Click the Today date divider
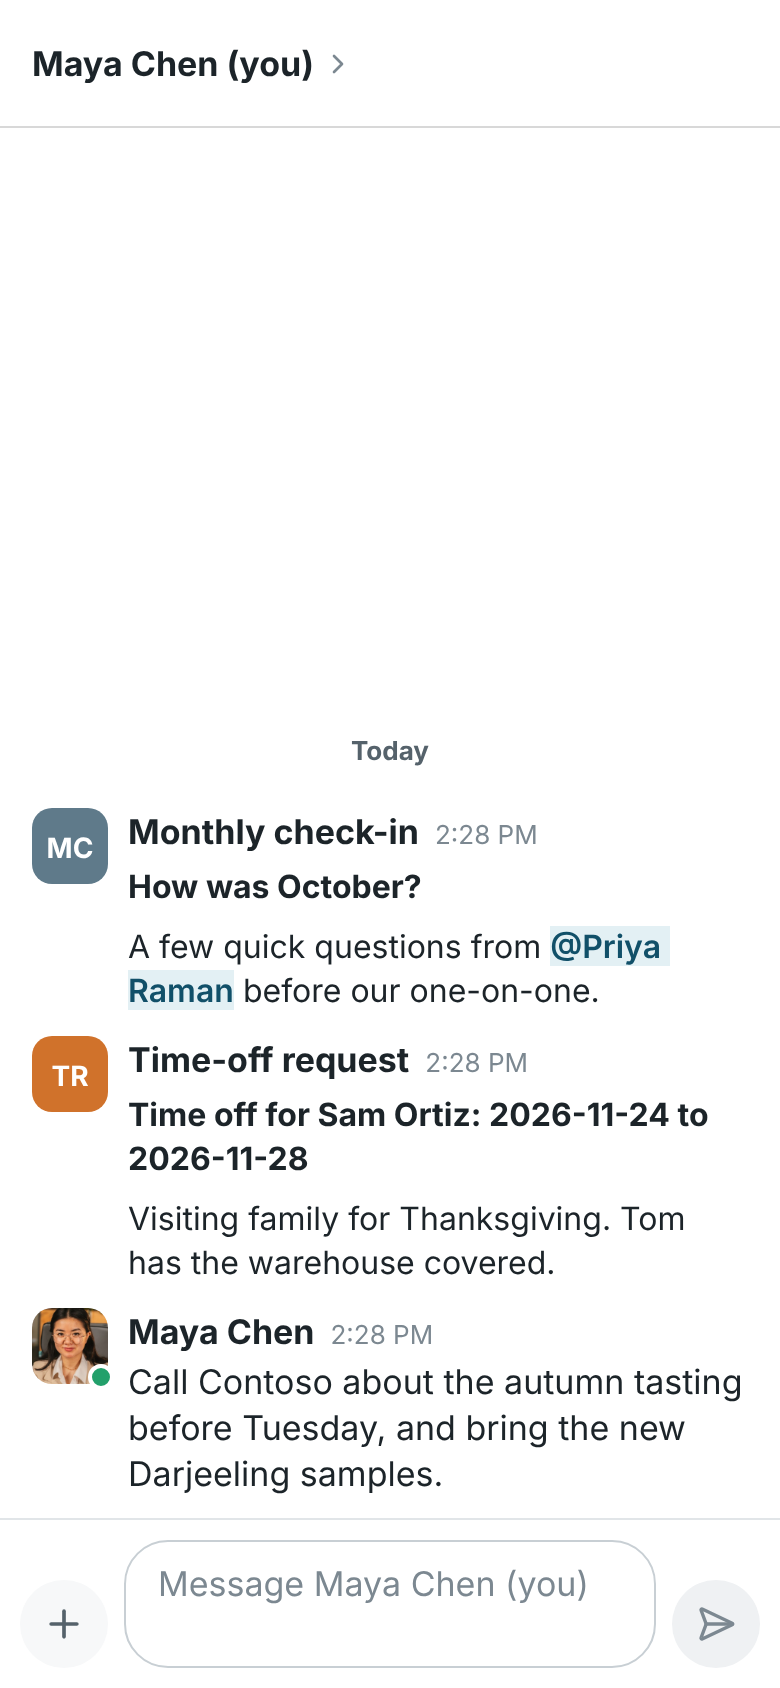 (x=390, y=751)
